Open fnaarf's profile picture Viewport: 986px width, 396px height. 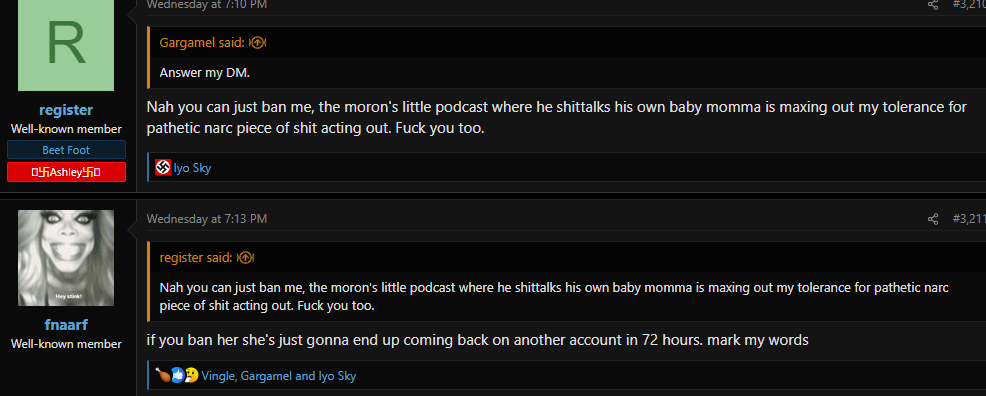click(x=66, y=258)
